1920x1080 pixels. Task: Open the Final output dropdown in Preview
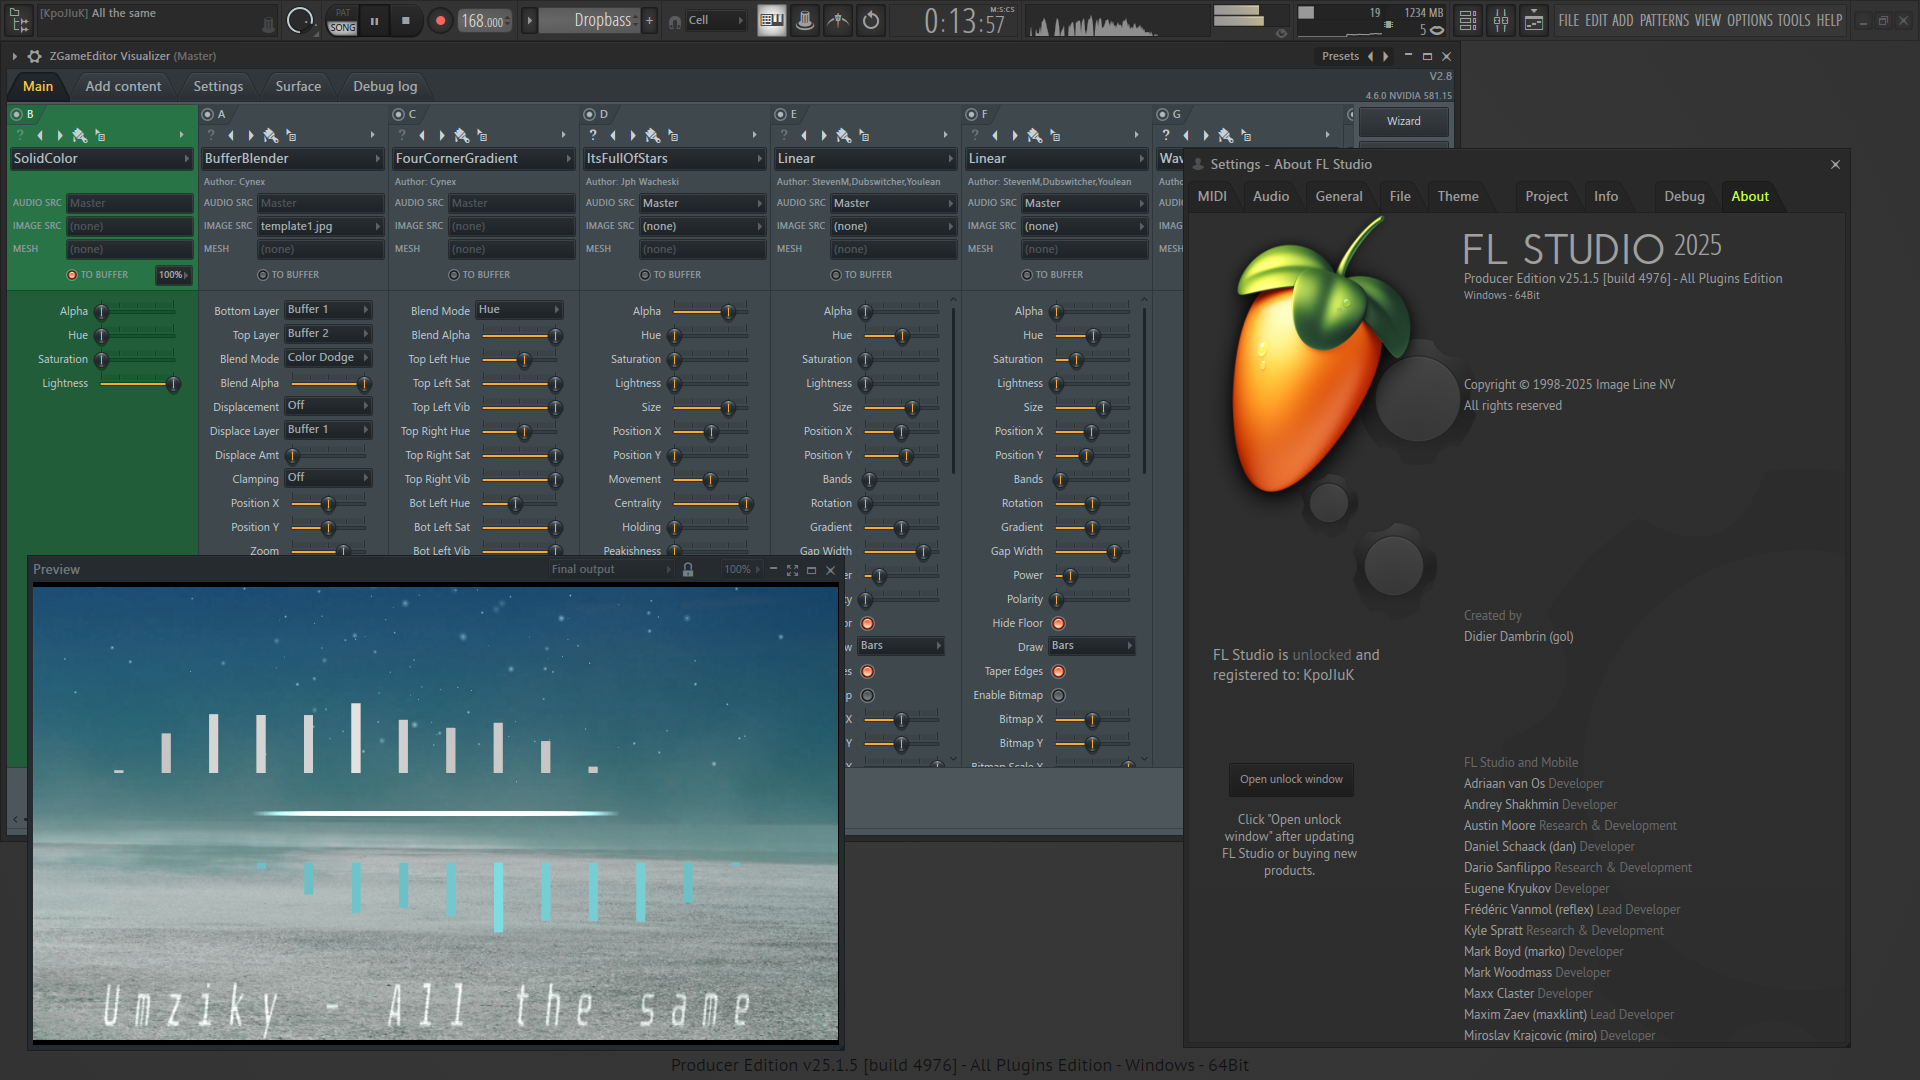point(611,569)
